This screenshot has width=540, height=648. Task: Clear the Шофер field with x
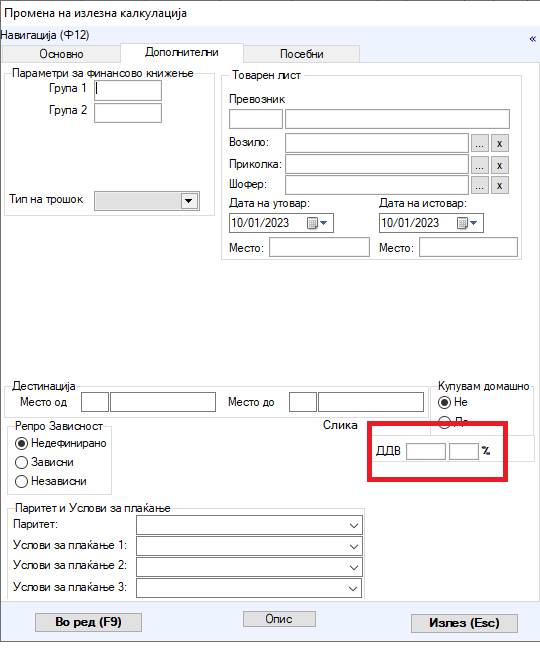tap(500, 186)
